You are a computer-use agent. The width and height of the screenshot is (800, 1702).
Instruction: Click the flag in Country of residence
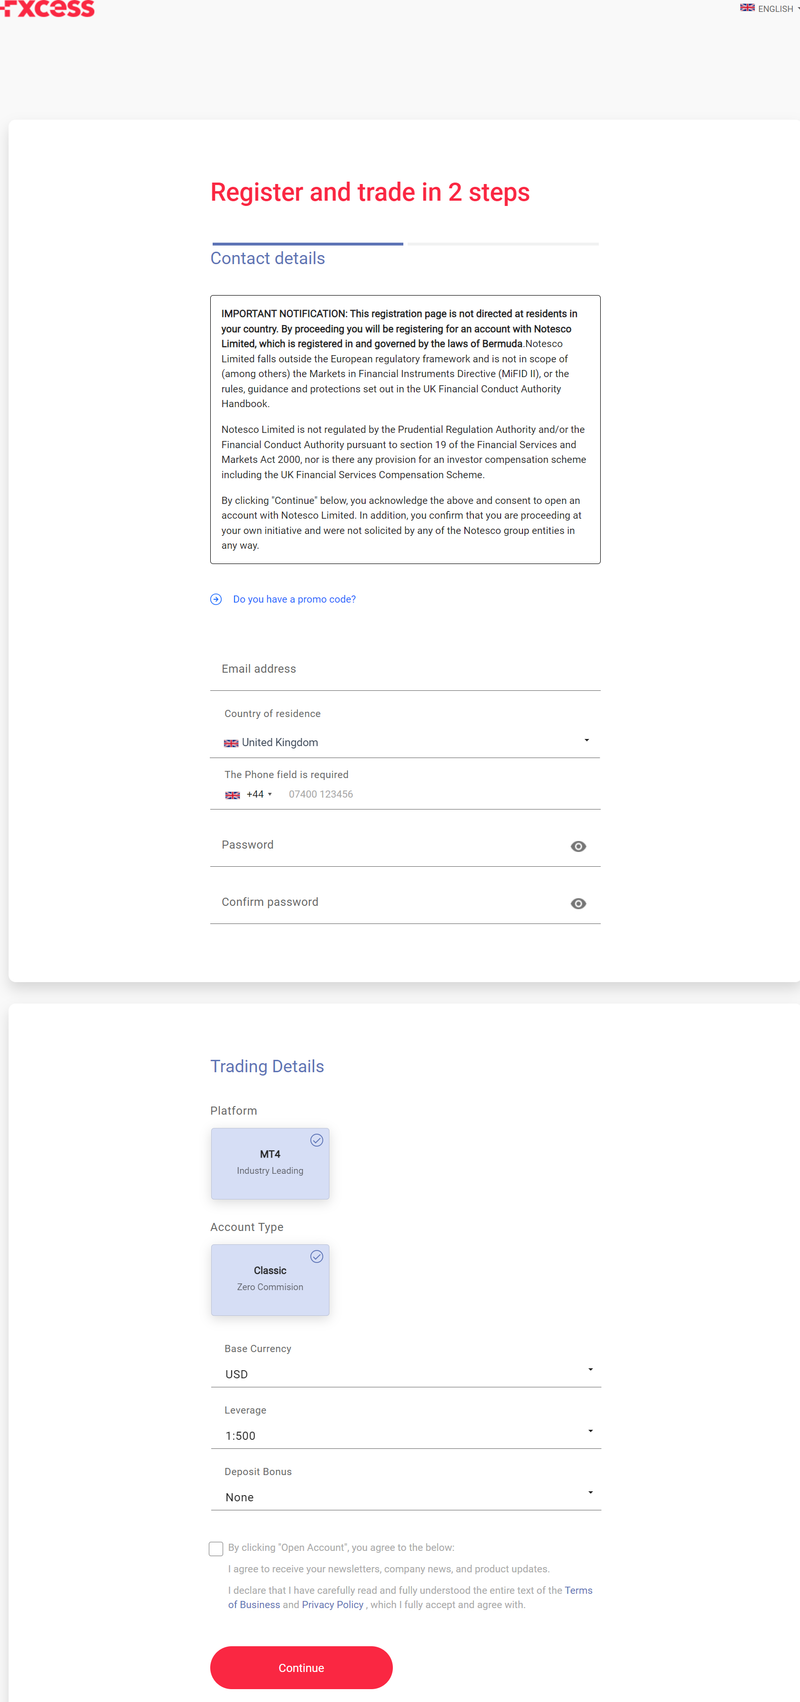[x=231, y=743]
